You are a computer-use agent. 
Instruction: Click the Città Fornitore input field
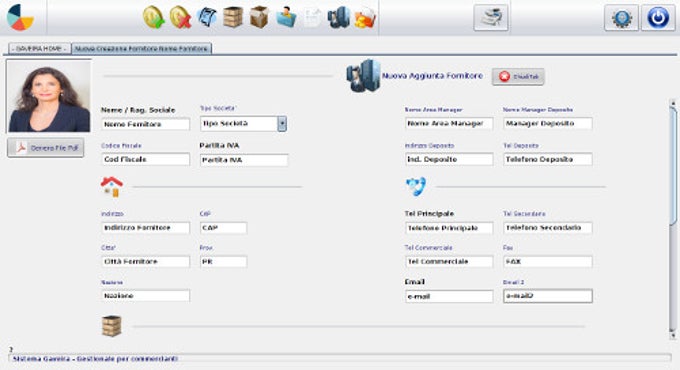click(x=145, y=262)
